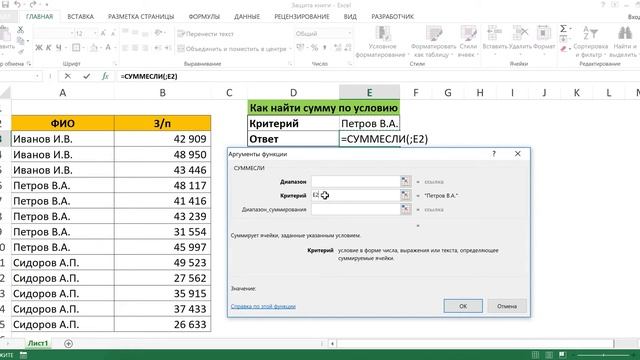Click the fx Insert Function icon

(105, 76)
